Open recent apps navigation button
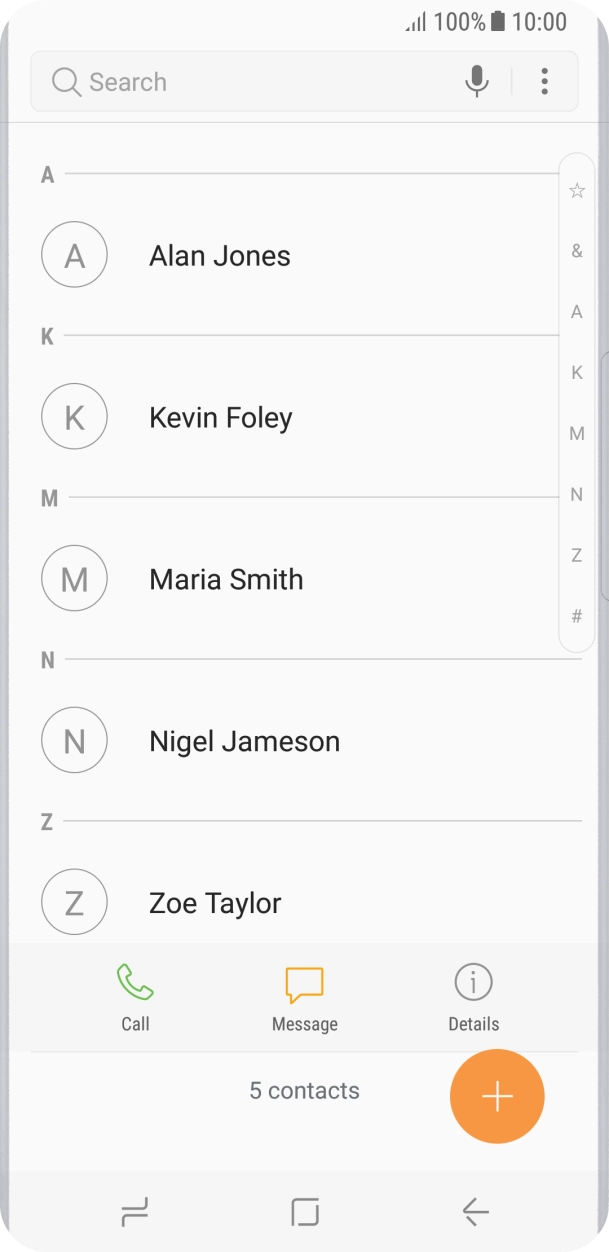The image size is (609, 1252). click(134, 1213)
